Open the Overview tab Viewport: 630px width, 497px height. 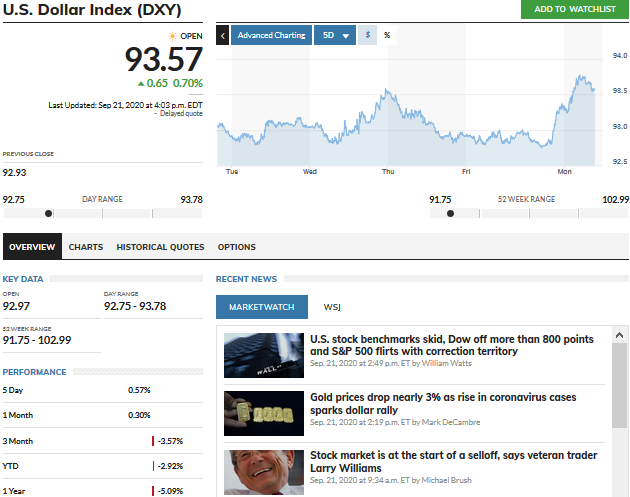pos(32,247)
